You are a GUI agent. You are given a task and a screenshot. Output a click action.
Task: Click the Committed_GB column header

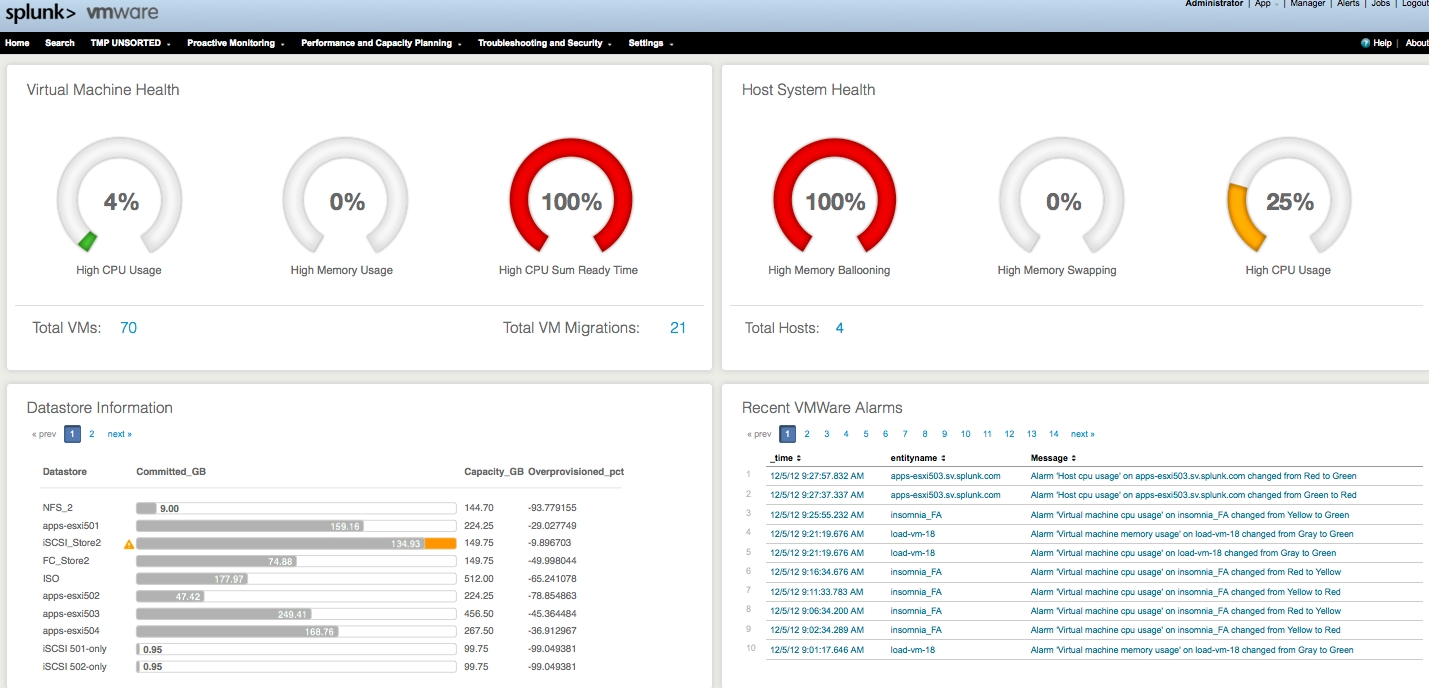[x=171, y=472]
